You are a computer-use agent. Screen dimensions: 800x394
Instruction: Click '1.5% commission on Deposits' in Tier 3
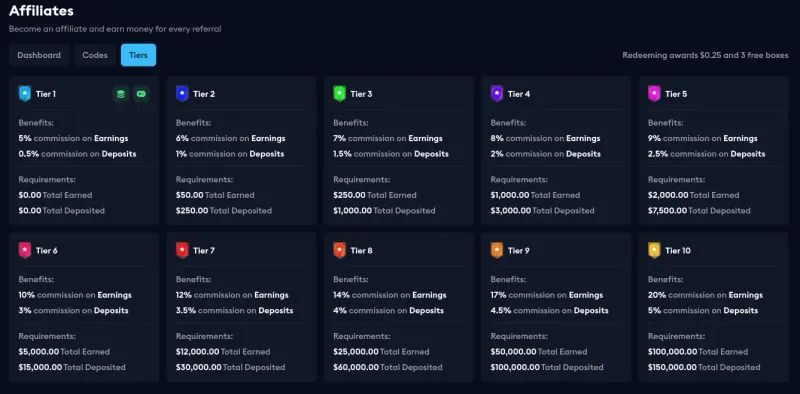[391, 154]
